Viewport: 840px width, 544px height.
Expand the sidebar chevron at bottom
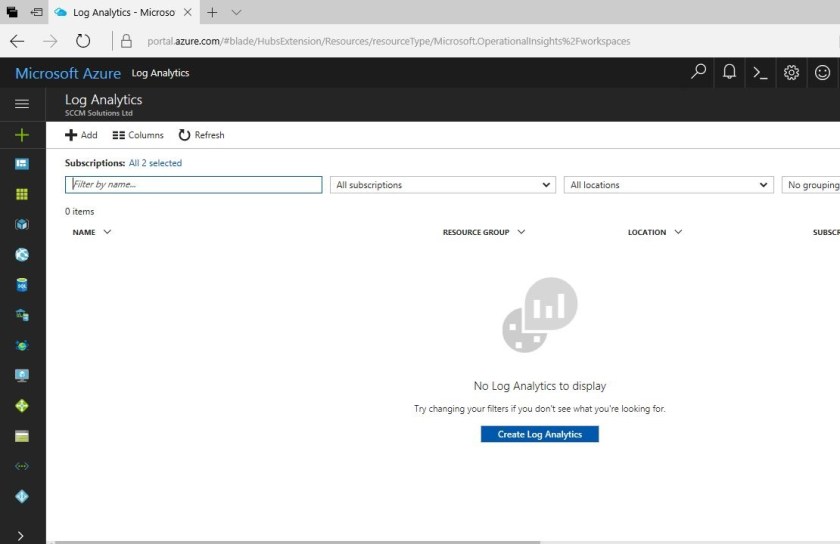coord(22,536)
